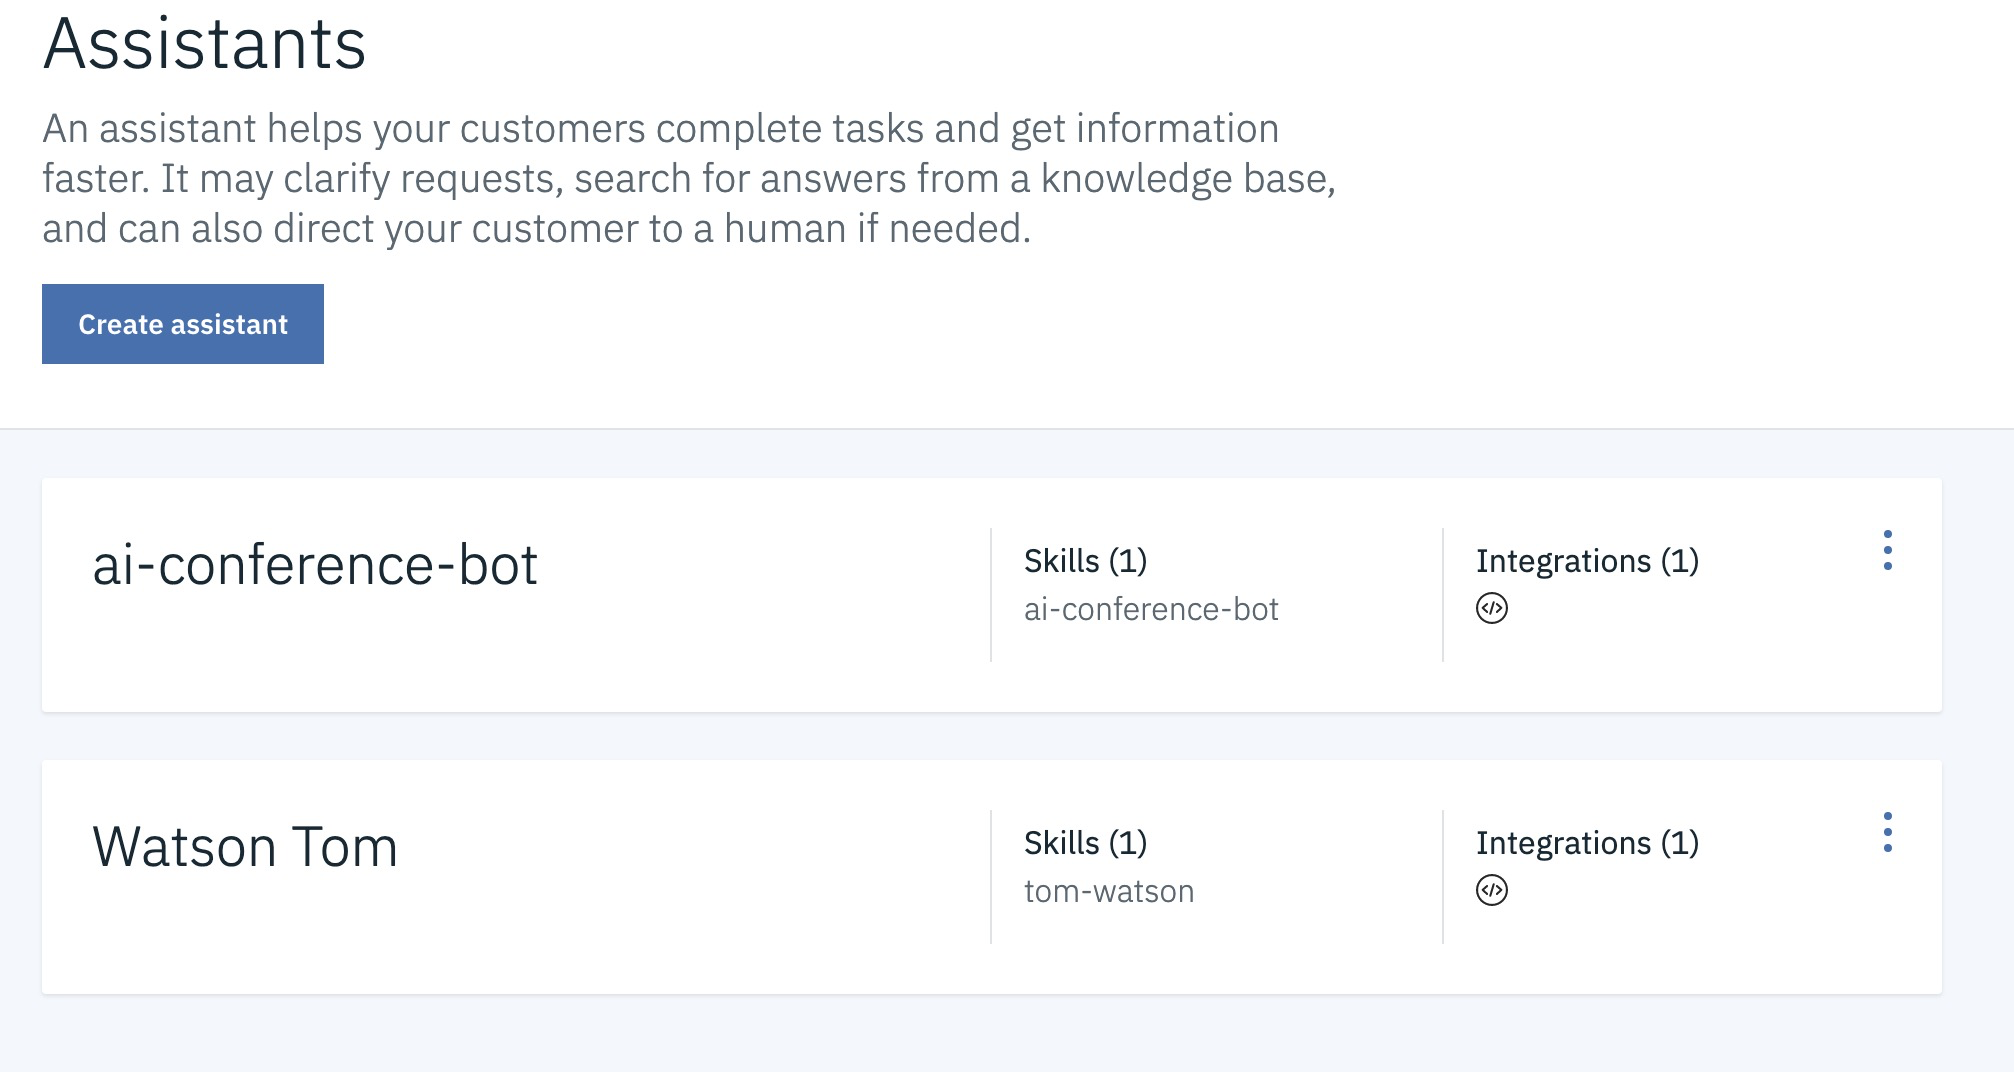Click Integrations (1) label in Watson Tom card
This screenshot has height=1072, width=2014.
pos(1587,843)
